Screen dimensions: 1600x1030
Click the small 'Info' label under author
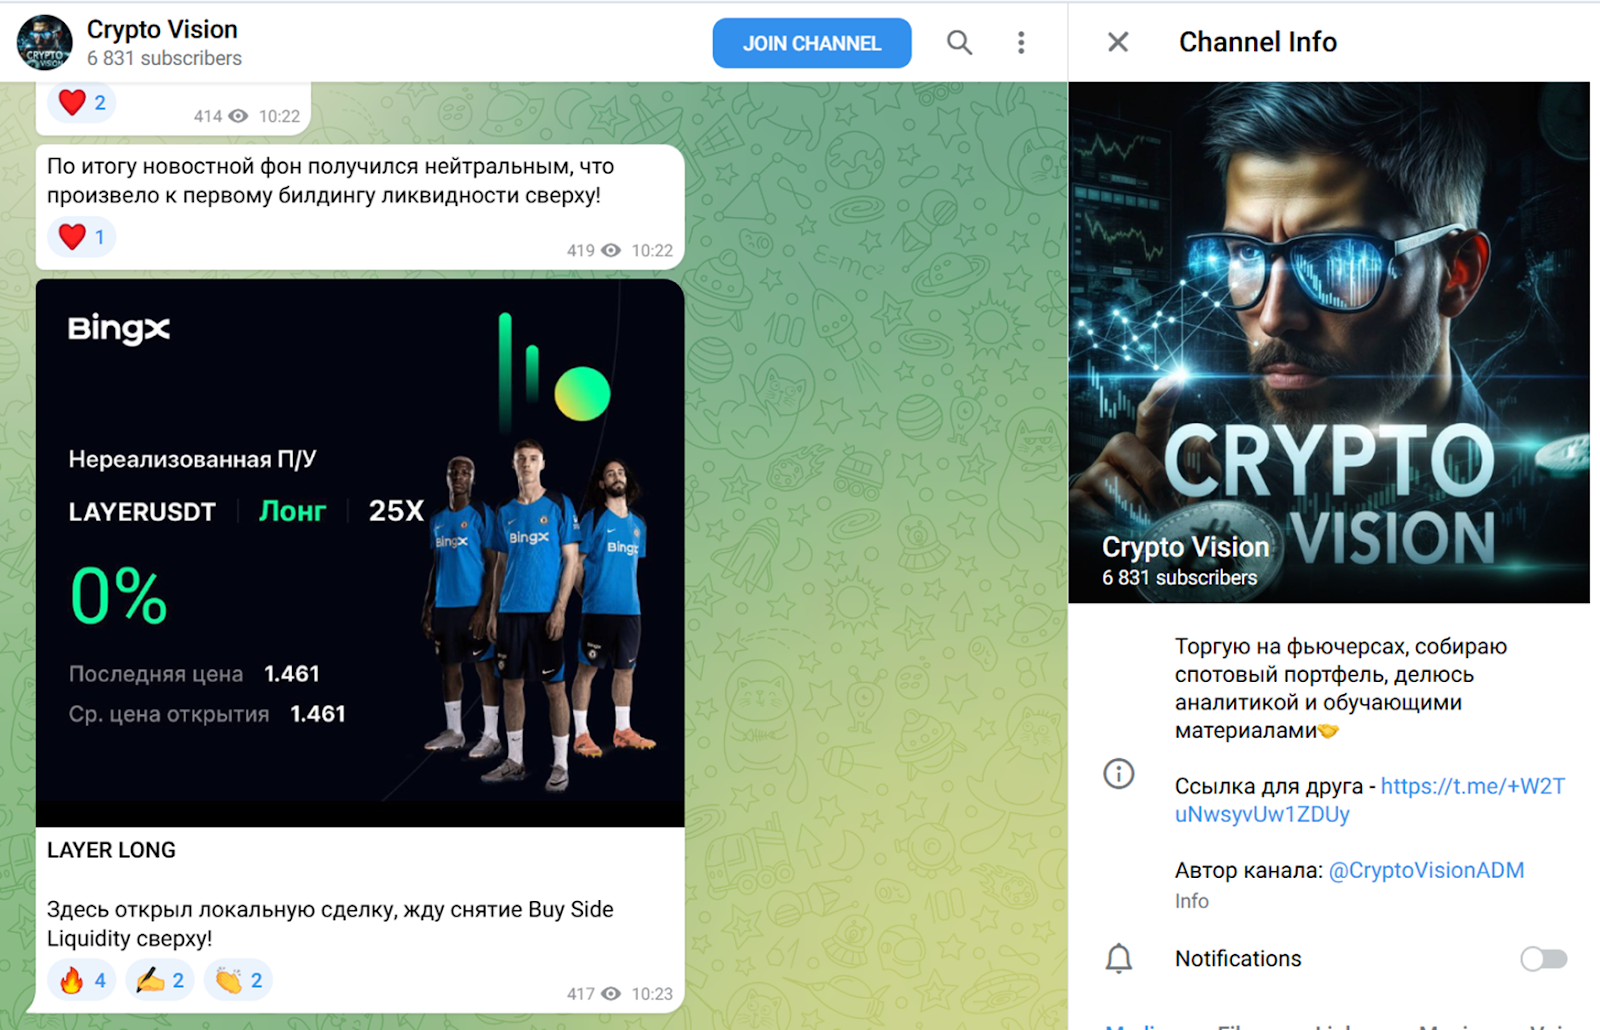pos(1191,901)
